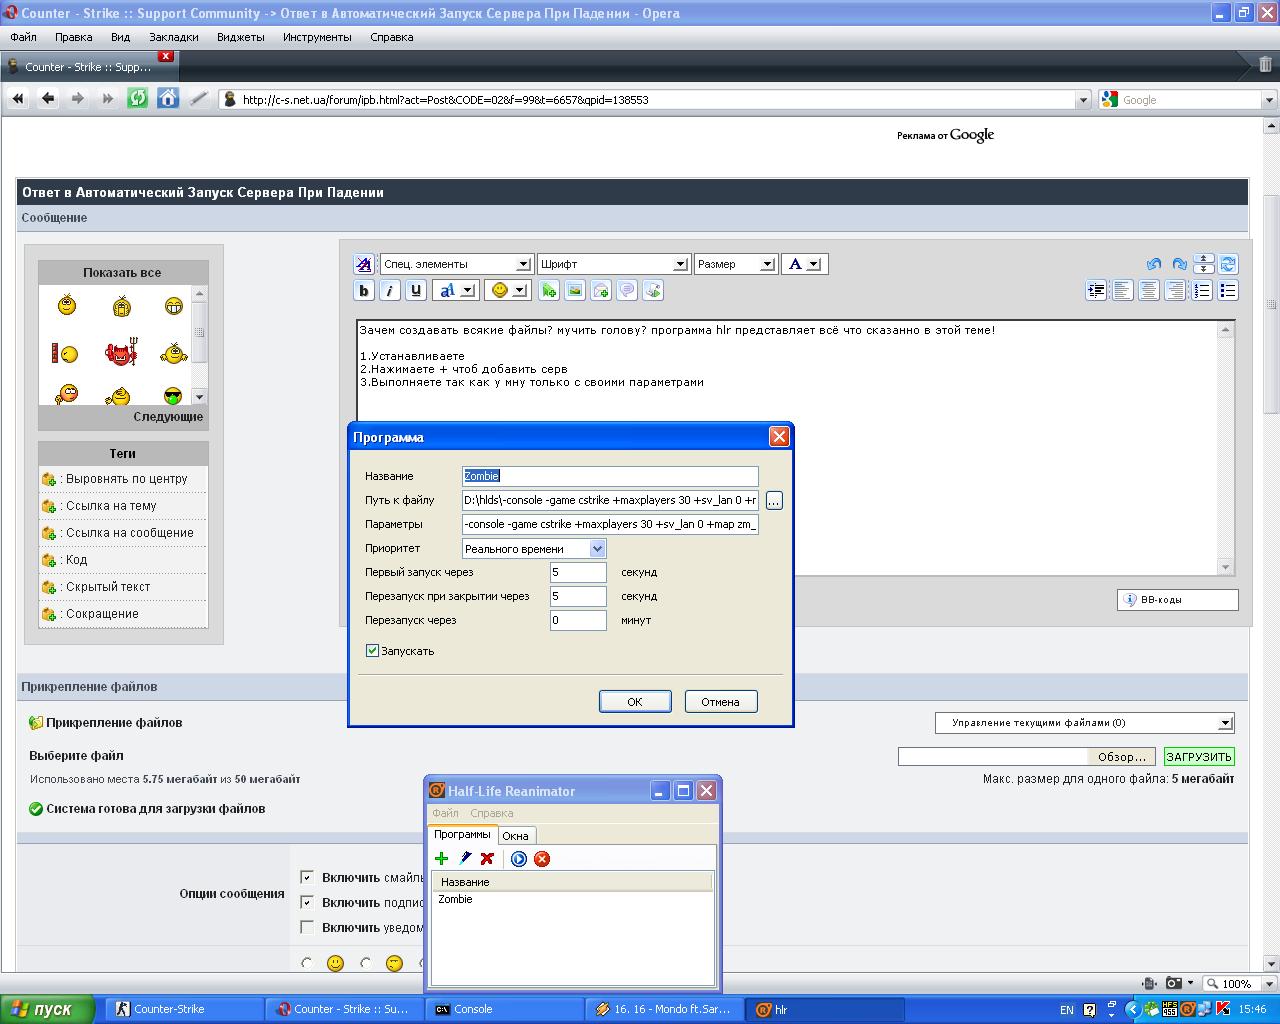Open the Шрифт font dropdown
1280x1024 pixels.
(x=613, y=264)
